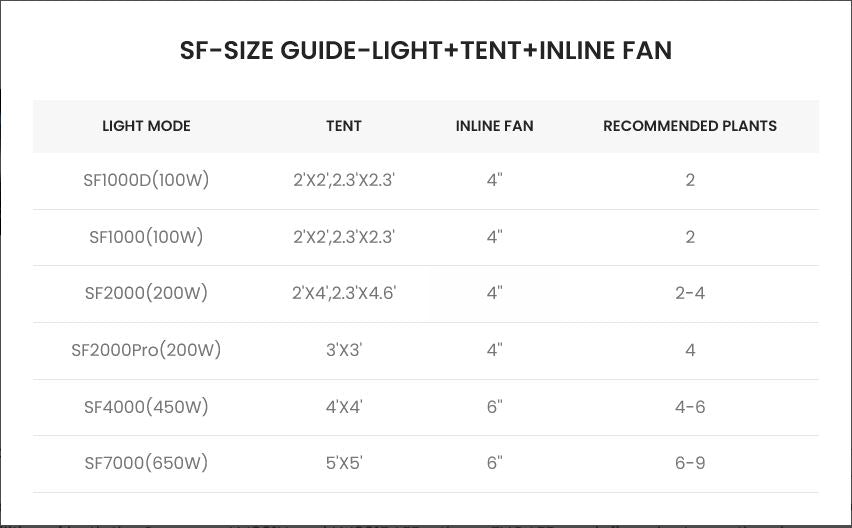Select the 2-4 recommended plants cell
Screen dimensions: 852x528
tap(690, 293)
